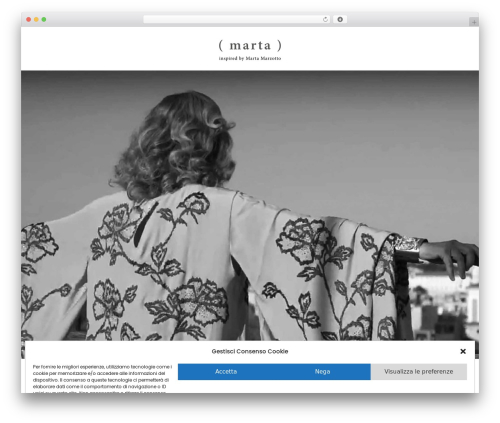This screenshot has height=423, width=500.
Task: Click the yellow minimize window button
Action: point(36,20)
